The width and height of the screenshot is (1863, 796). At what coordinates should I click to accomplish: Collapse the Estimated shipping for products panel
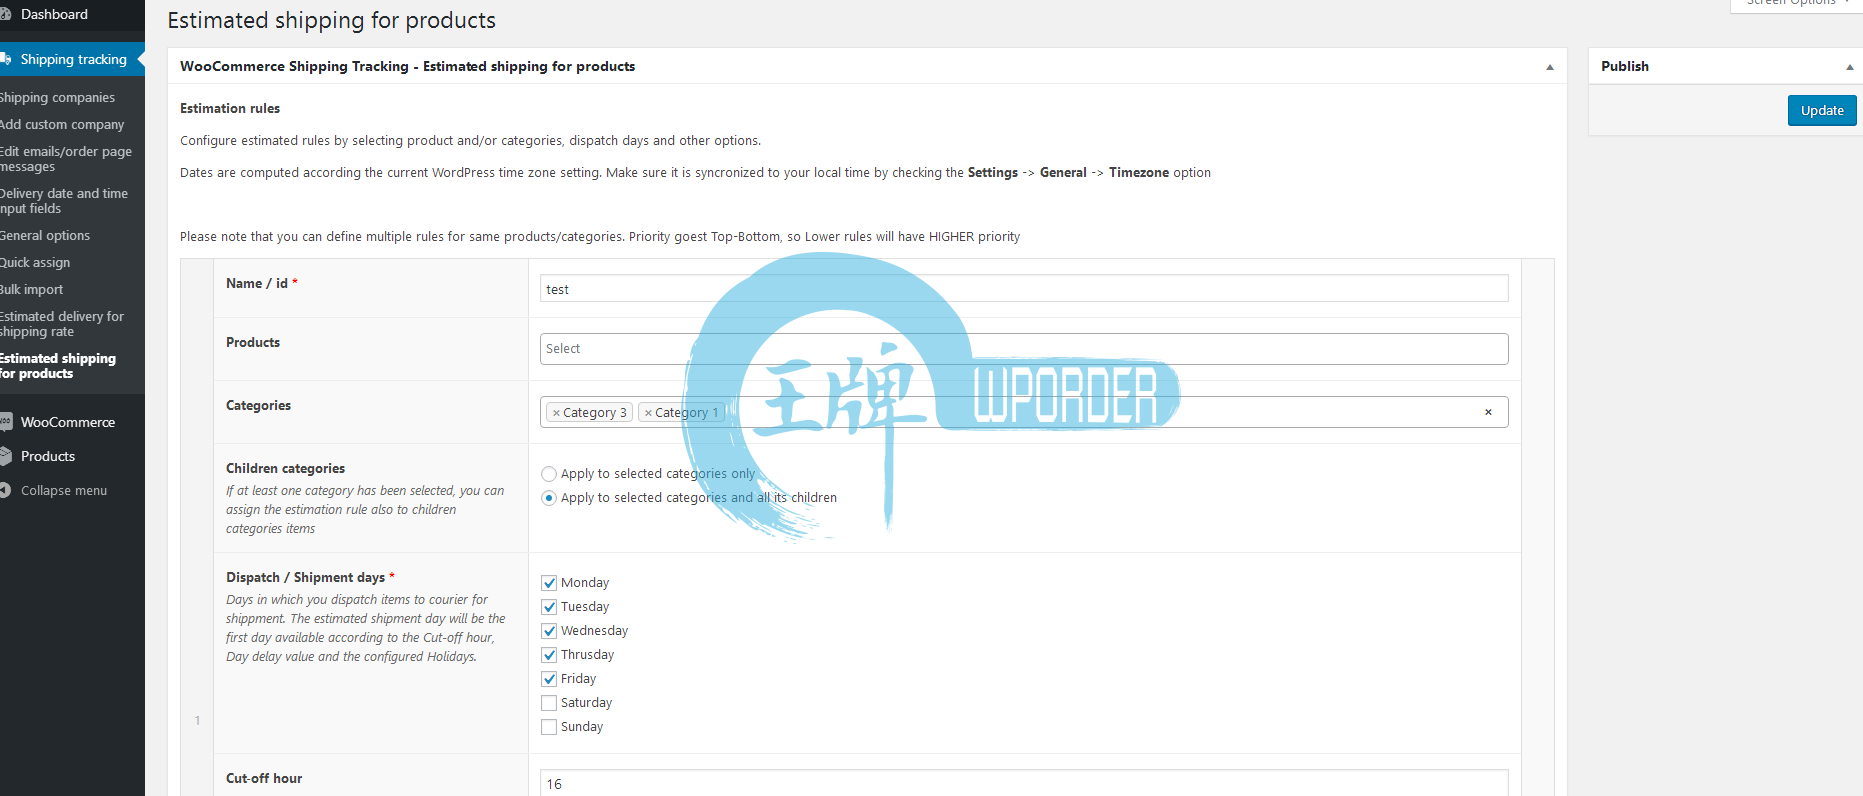1550,67
